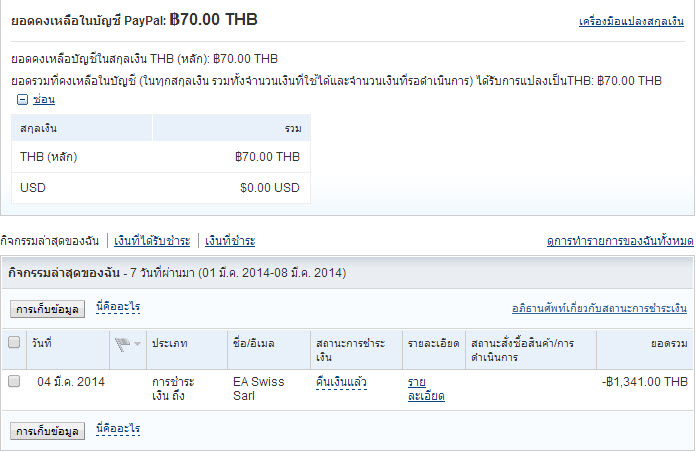This screenshot has width=696, height=452.
Task: Click lower นี่คืออะไร help link
Action: click(118, 429)
